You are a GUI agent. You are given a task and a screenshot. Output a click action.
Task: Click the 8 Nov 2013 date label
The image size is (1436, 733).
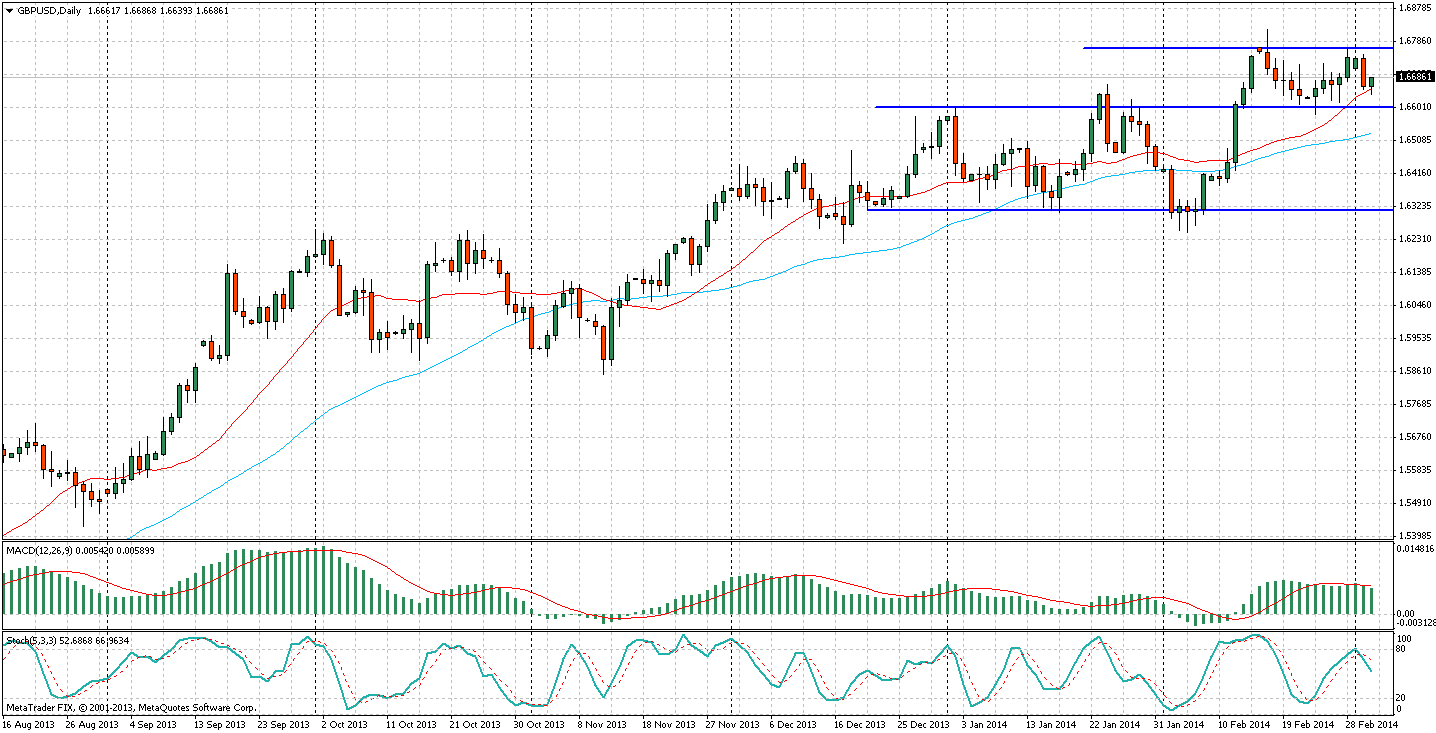click(x=601, y=724)
